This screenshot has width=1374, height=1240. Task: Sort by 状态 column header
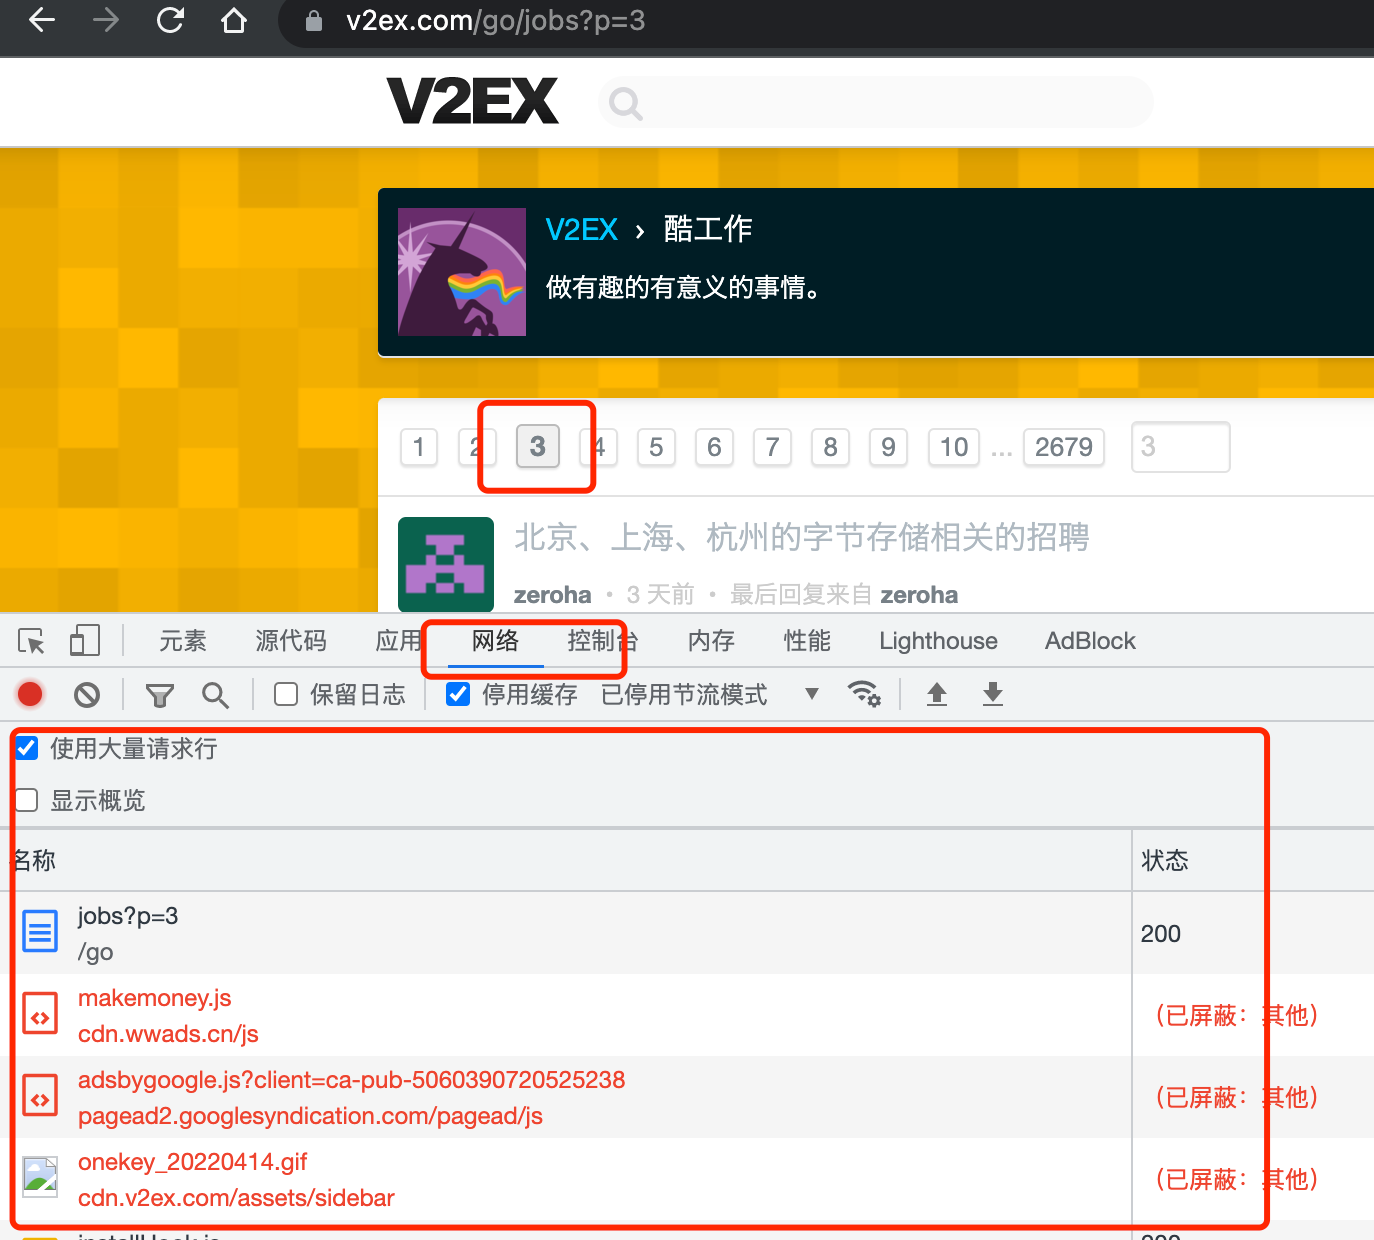[x=1253, y=860]
